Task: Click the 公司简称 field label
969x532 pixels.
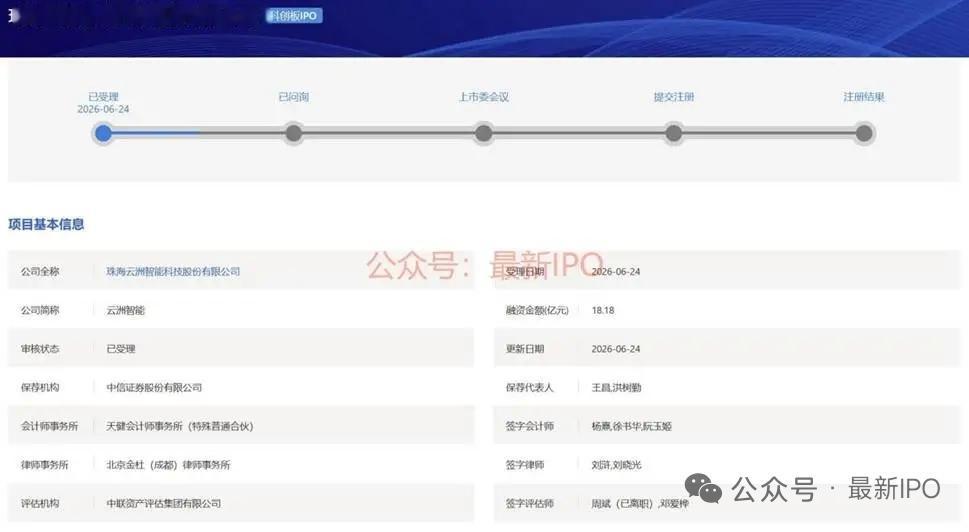Action: [x=40, y=310]
